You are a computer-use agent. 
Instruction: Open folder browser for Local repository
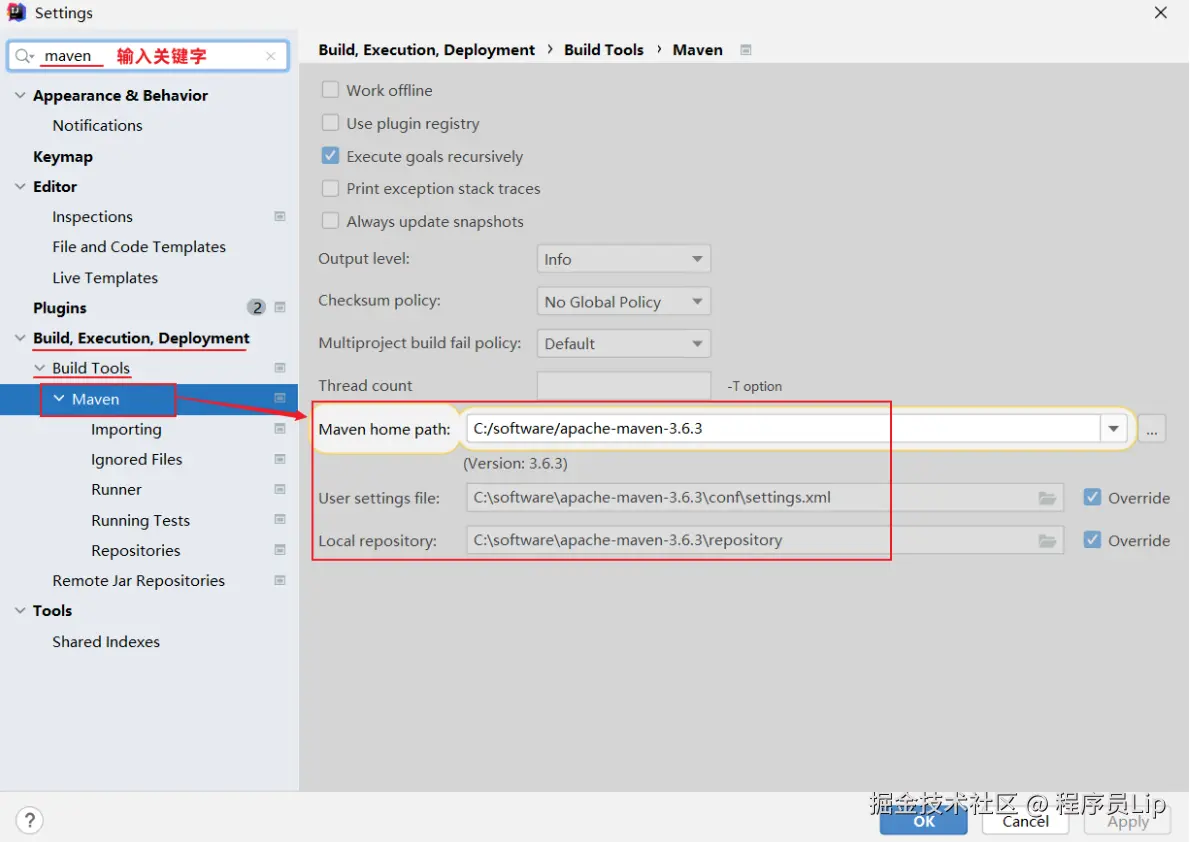1047,541
